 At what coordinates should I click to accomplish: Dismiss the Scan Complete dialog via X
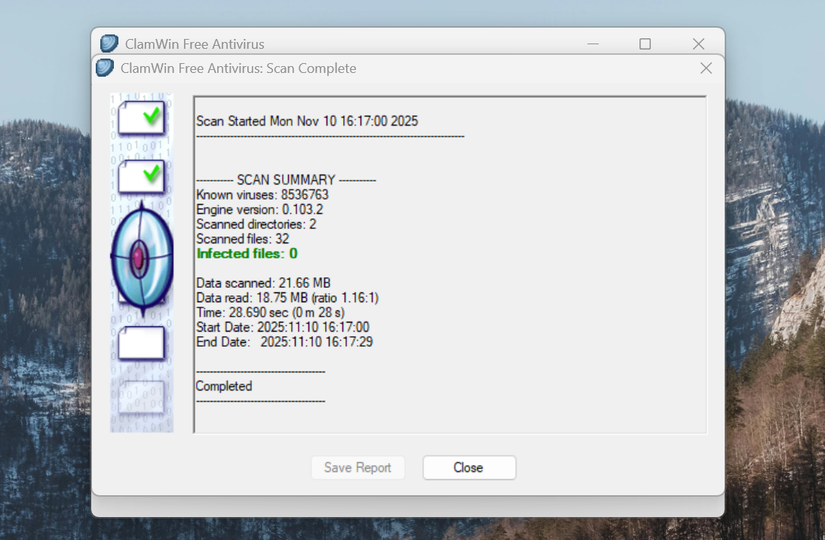(706, 68)
